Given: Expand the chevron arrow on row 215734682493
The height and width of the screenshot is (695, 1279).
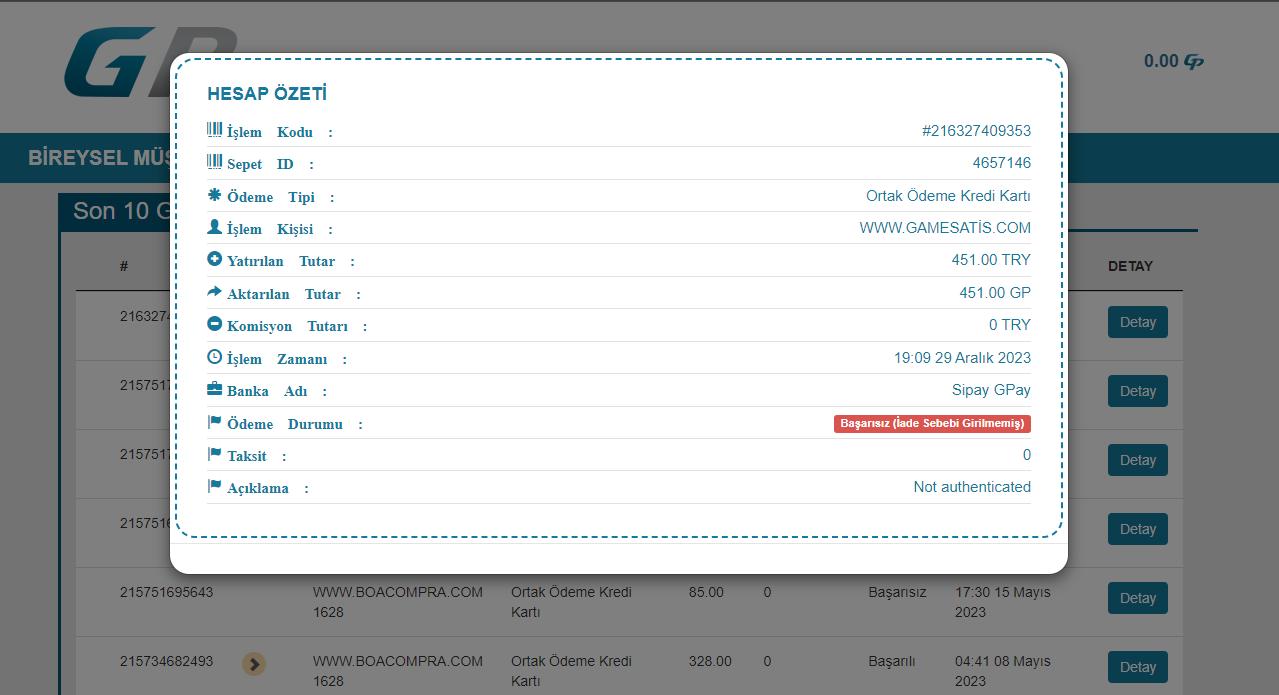Looking at the screenshot, I should click(254, 663).
